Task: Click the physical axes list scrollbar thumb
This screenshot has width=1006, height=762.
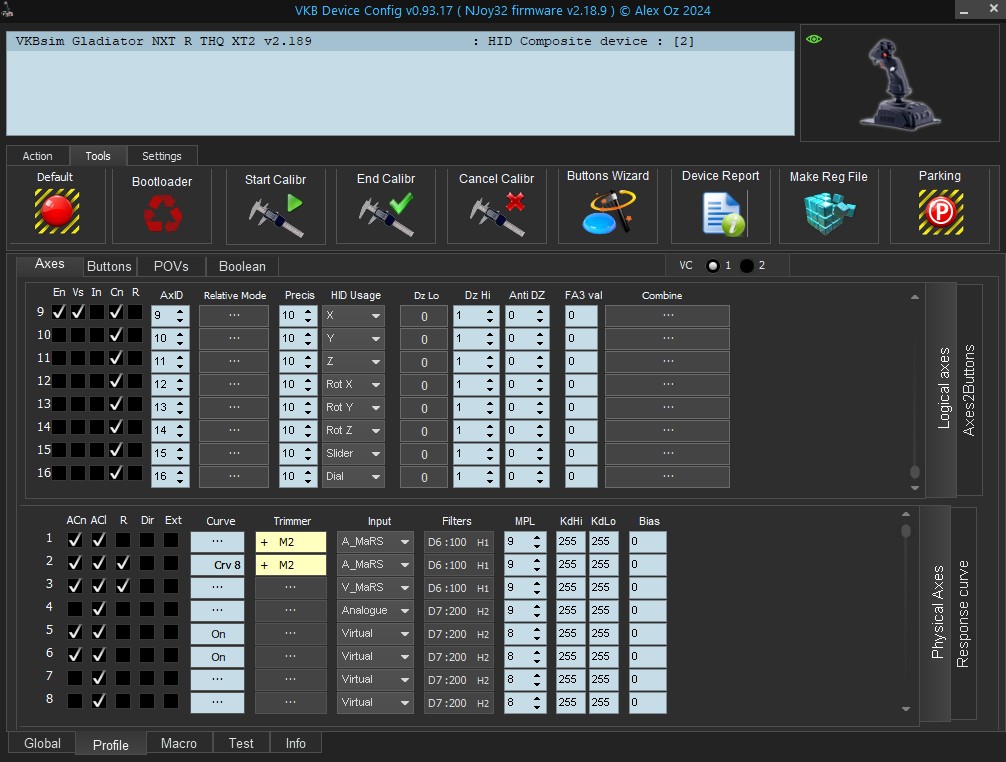Action: [906, 531]
